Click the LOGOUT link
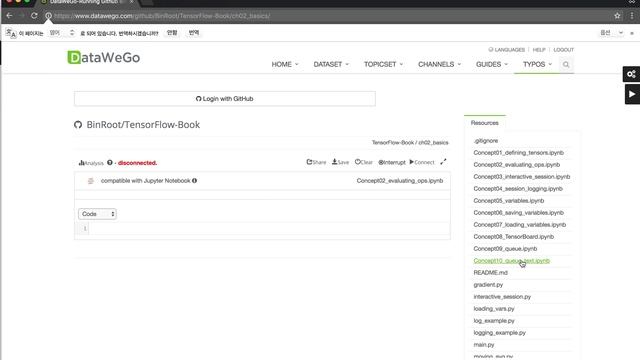The image size is (640, 360). coord(563,50)
